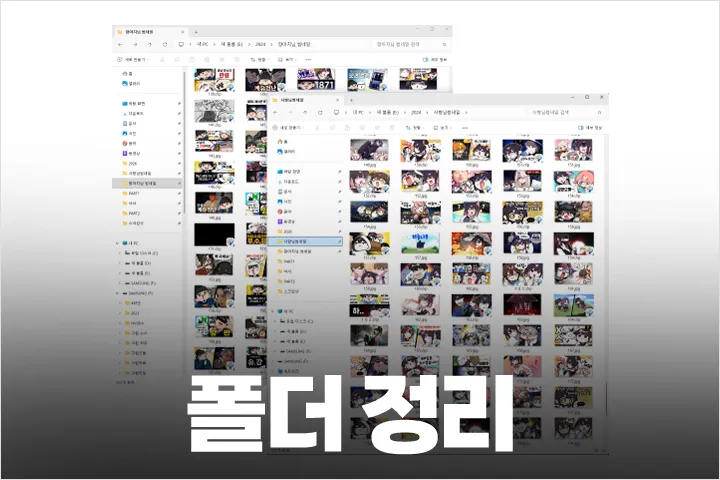Click search magnifier icon in rear window

pos(444,45)
